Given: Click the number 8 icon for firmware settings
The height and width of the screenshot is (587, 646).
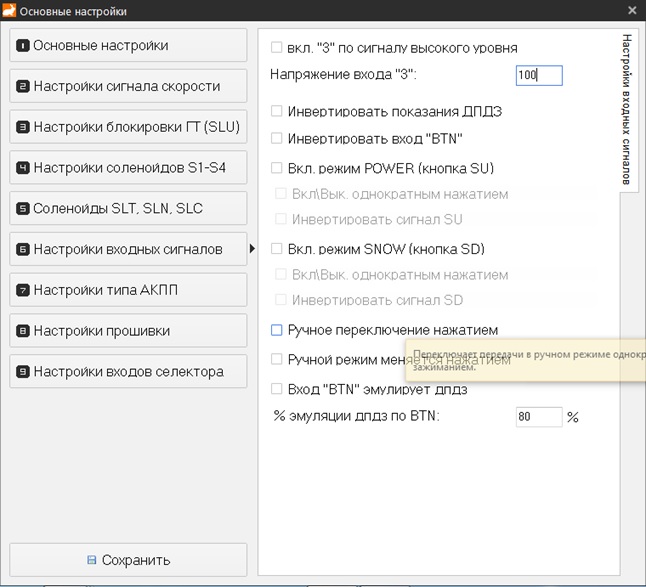Looking at the screenshot, I should [23, 331].
